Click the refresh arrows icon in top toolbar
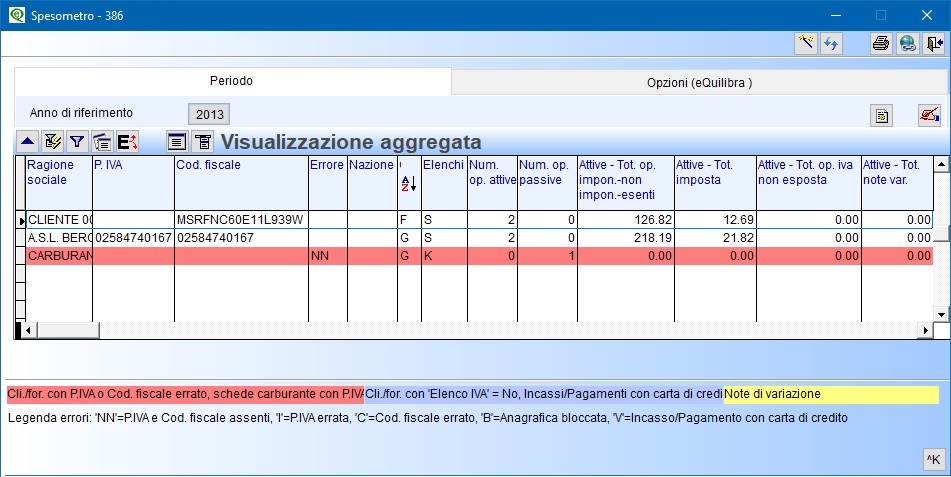This screenshot has height=477, width=951. [830, 43]
